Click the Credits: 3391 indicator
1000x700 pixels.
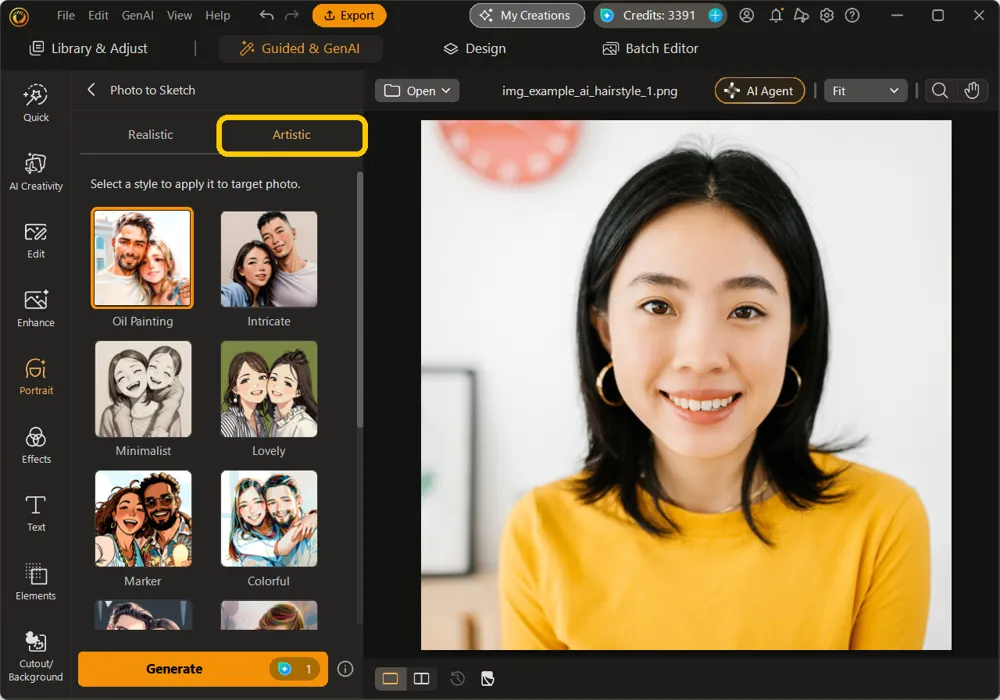tap(659, 15)
